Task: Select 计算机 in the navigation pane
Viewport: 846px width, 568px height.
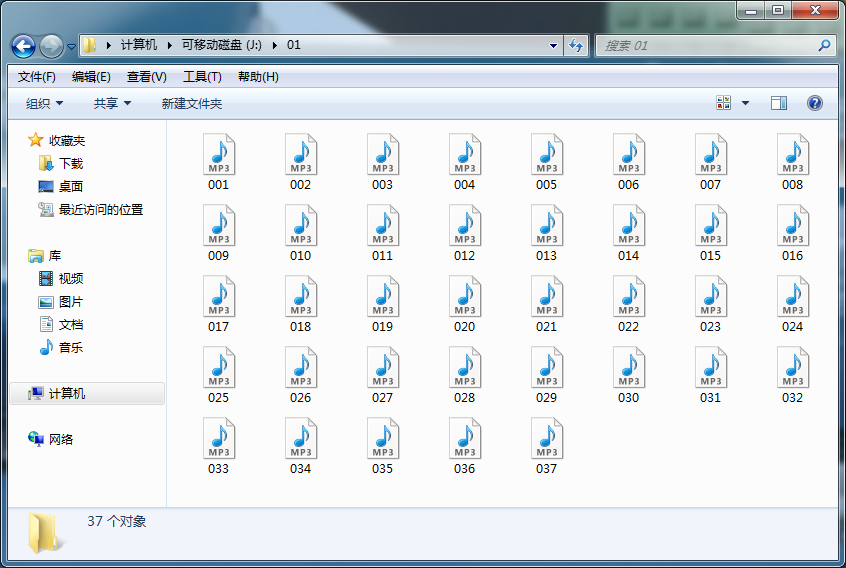Action: click(x=87, y=394)
